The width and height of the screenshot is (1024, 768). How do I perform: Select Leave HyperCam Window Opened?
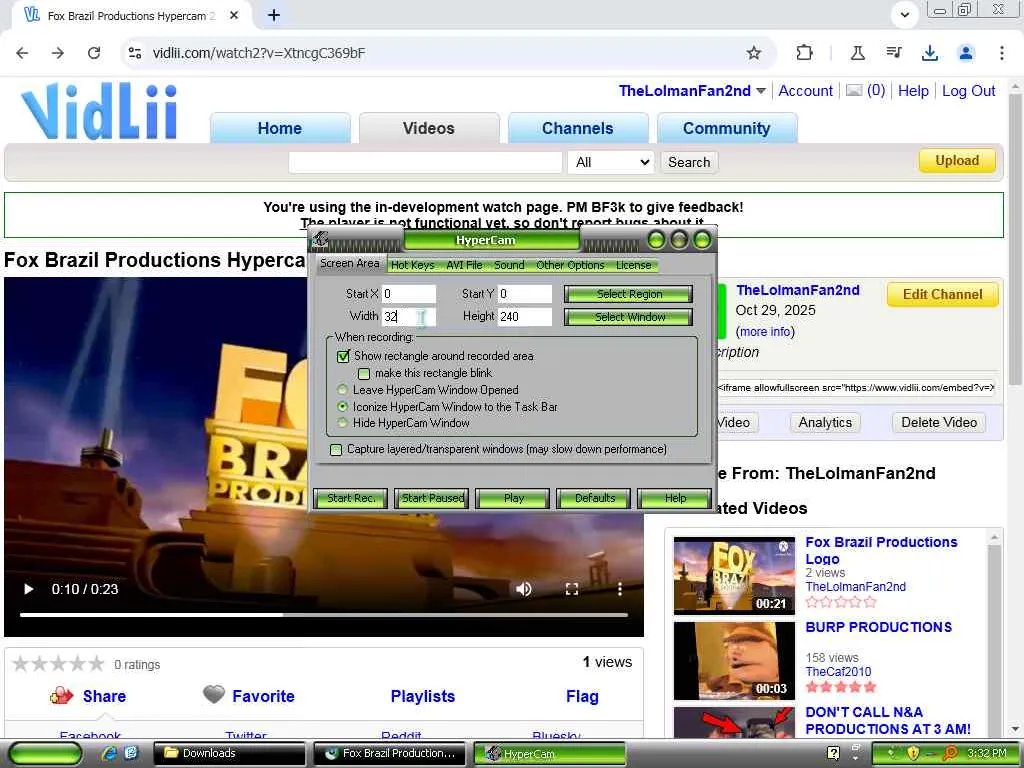[342, 390]
